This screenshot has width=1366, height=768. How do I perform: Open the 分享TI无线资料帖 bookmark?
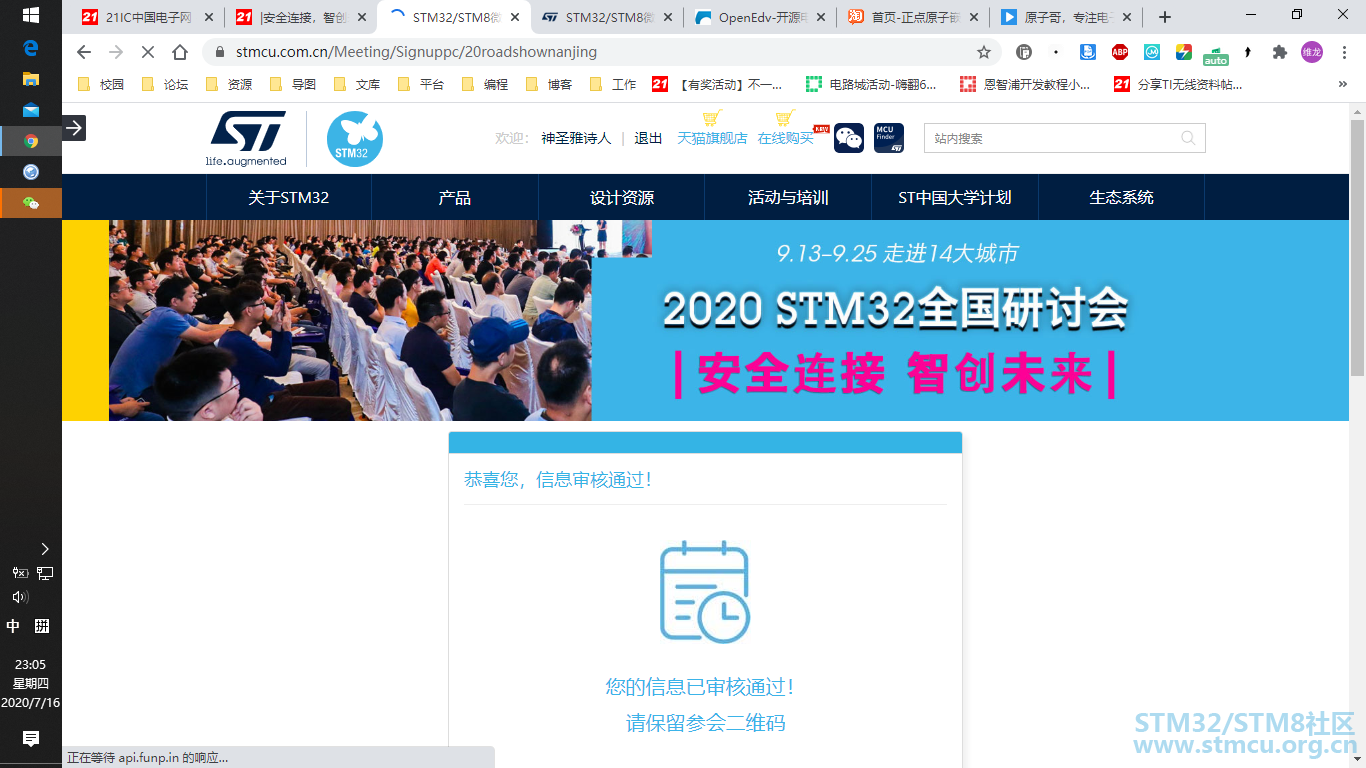tap(1179, 85)
